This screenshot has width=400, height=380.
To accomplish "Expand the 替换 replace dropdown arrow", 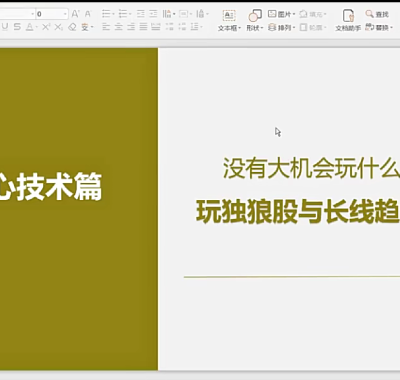I will 391,28.
